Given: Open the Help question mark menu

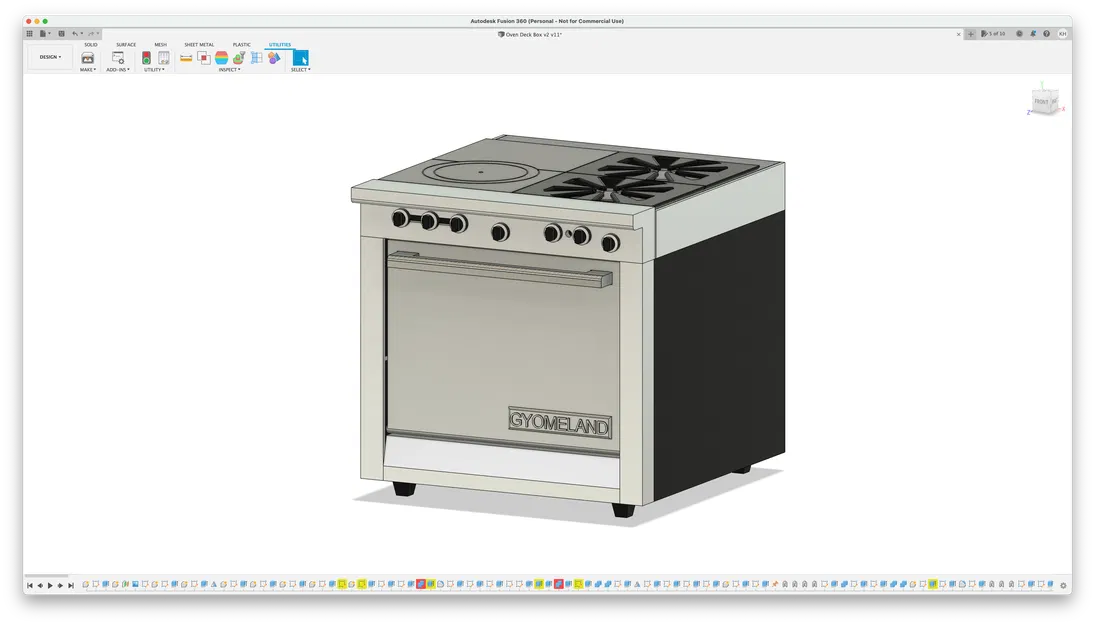Looking at the screenshot, I should (x=1046, y=34).
